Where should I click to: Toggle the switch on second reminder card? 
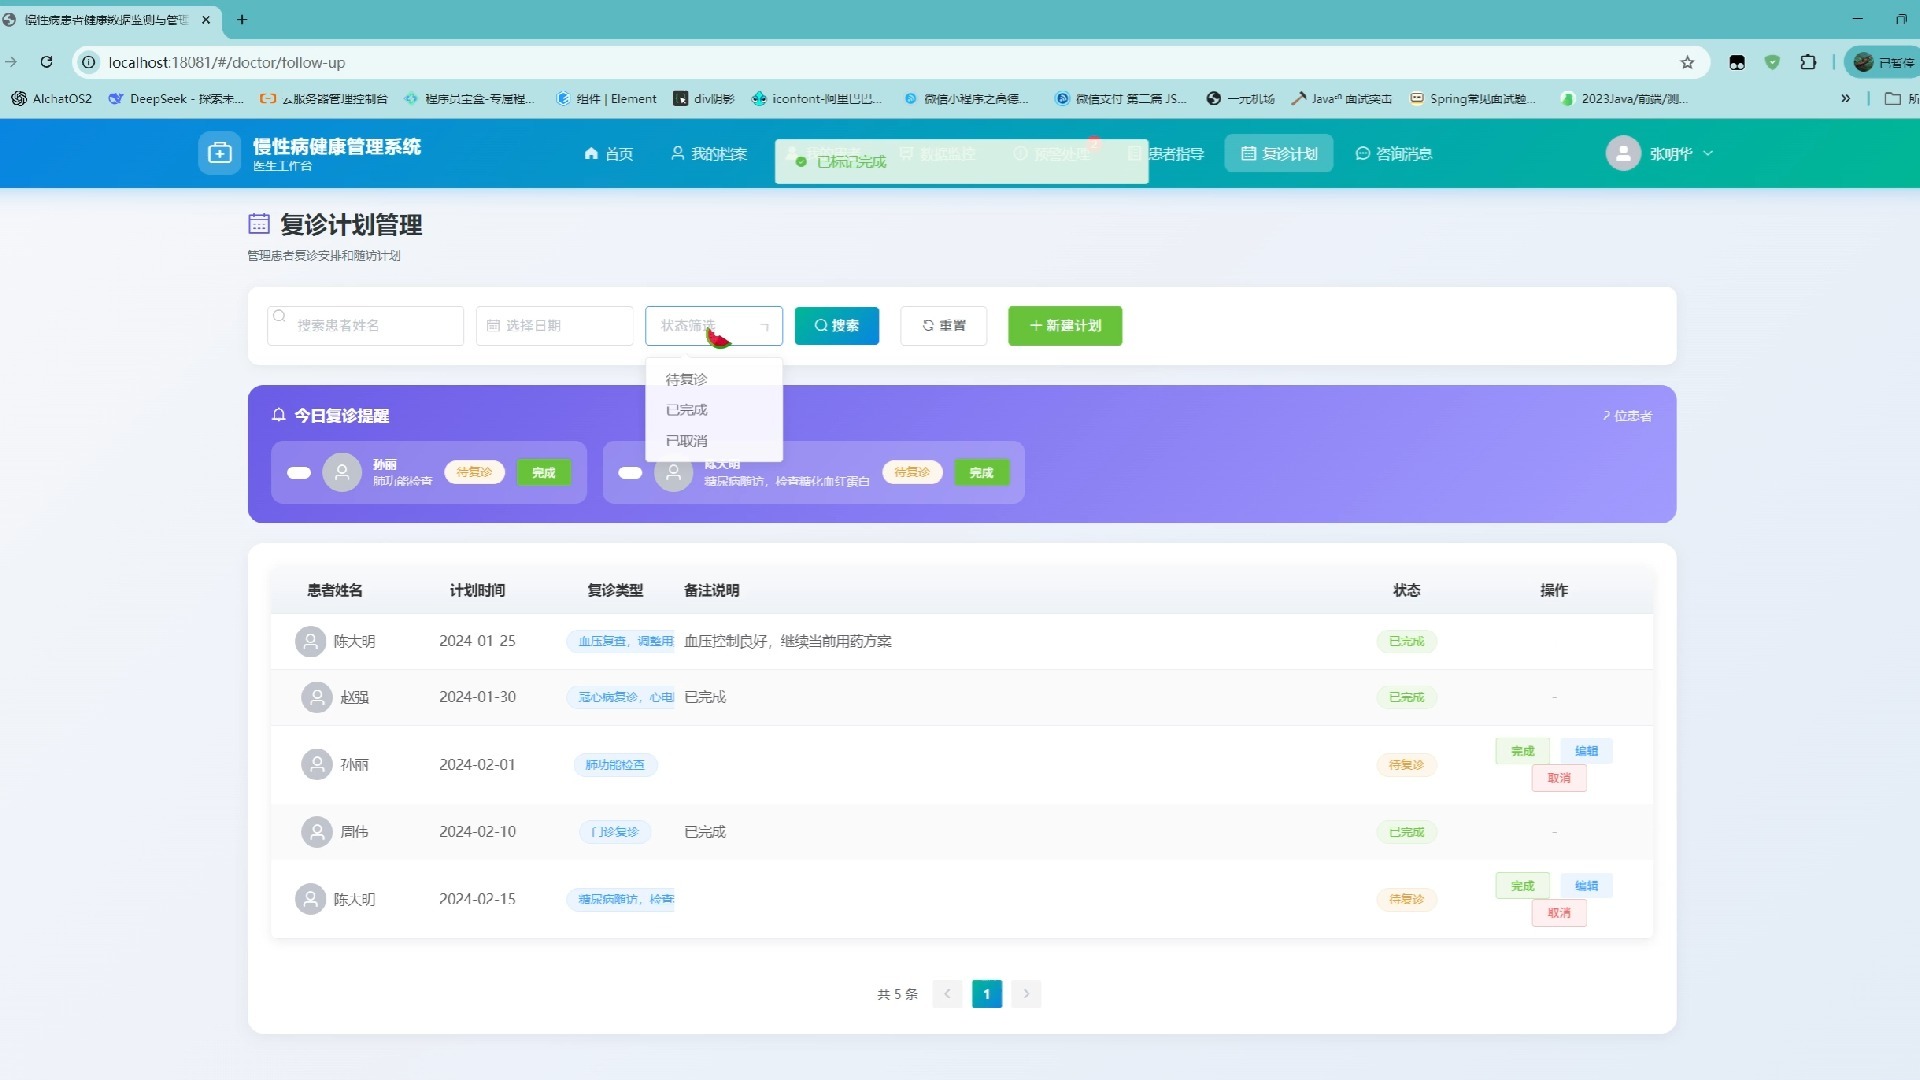630,473
